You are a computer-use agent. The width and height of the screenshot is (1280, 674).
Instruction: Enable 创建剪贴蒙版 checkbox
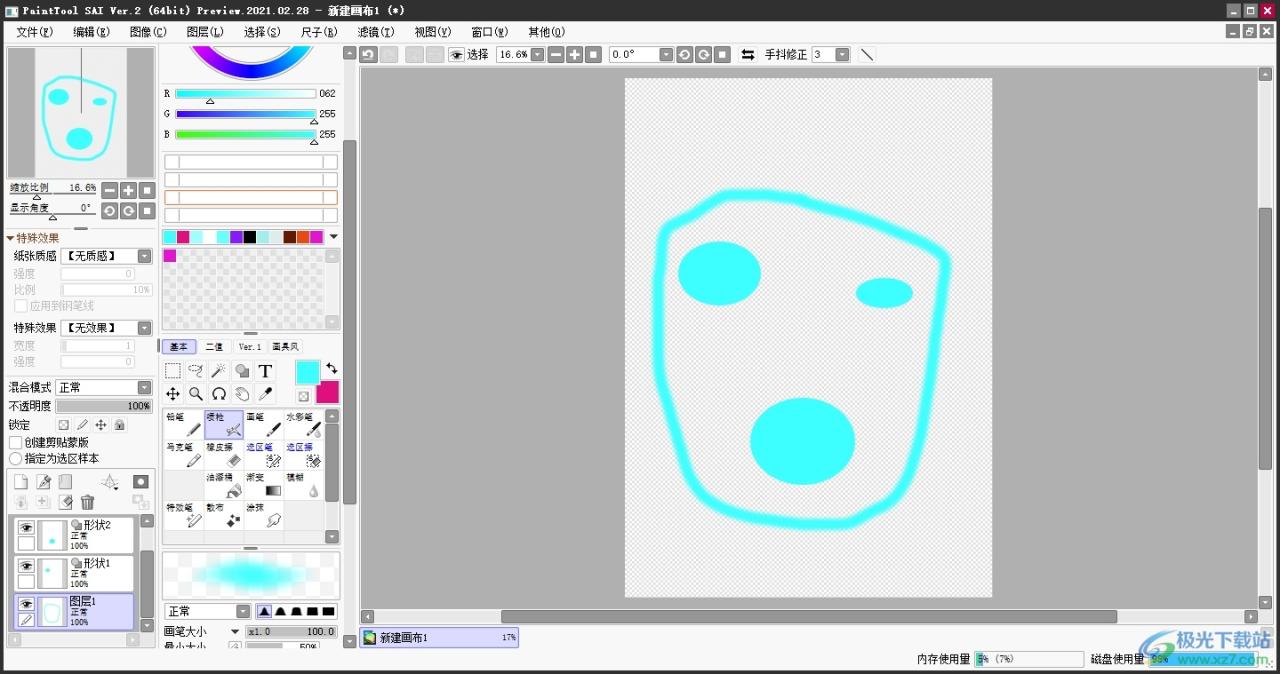15,442
